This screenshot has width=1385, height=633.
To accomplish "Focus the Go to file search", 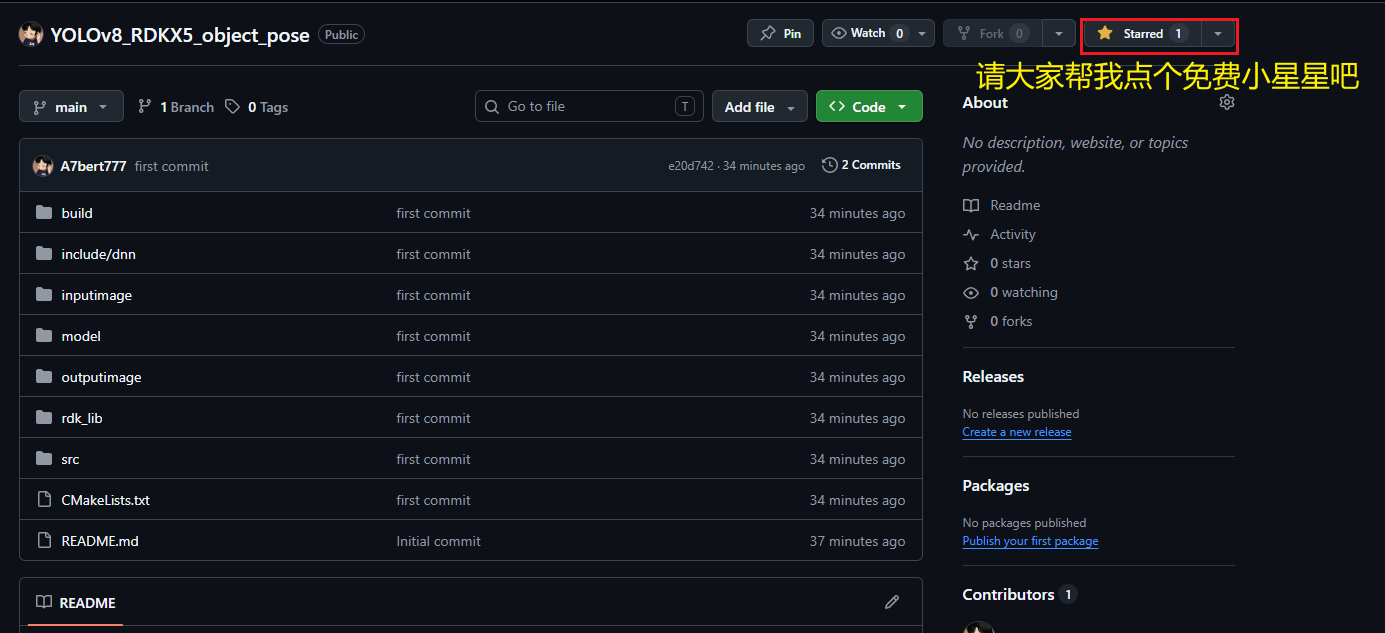I will (x=589, y=107).
